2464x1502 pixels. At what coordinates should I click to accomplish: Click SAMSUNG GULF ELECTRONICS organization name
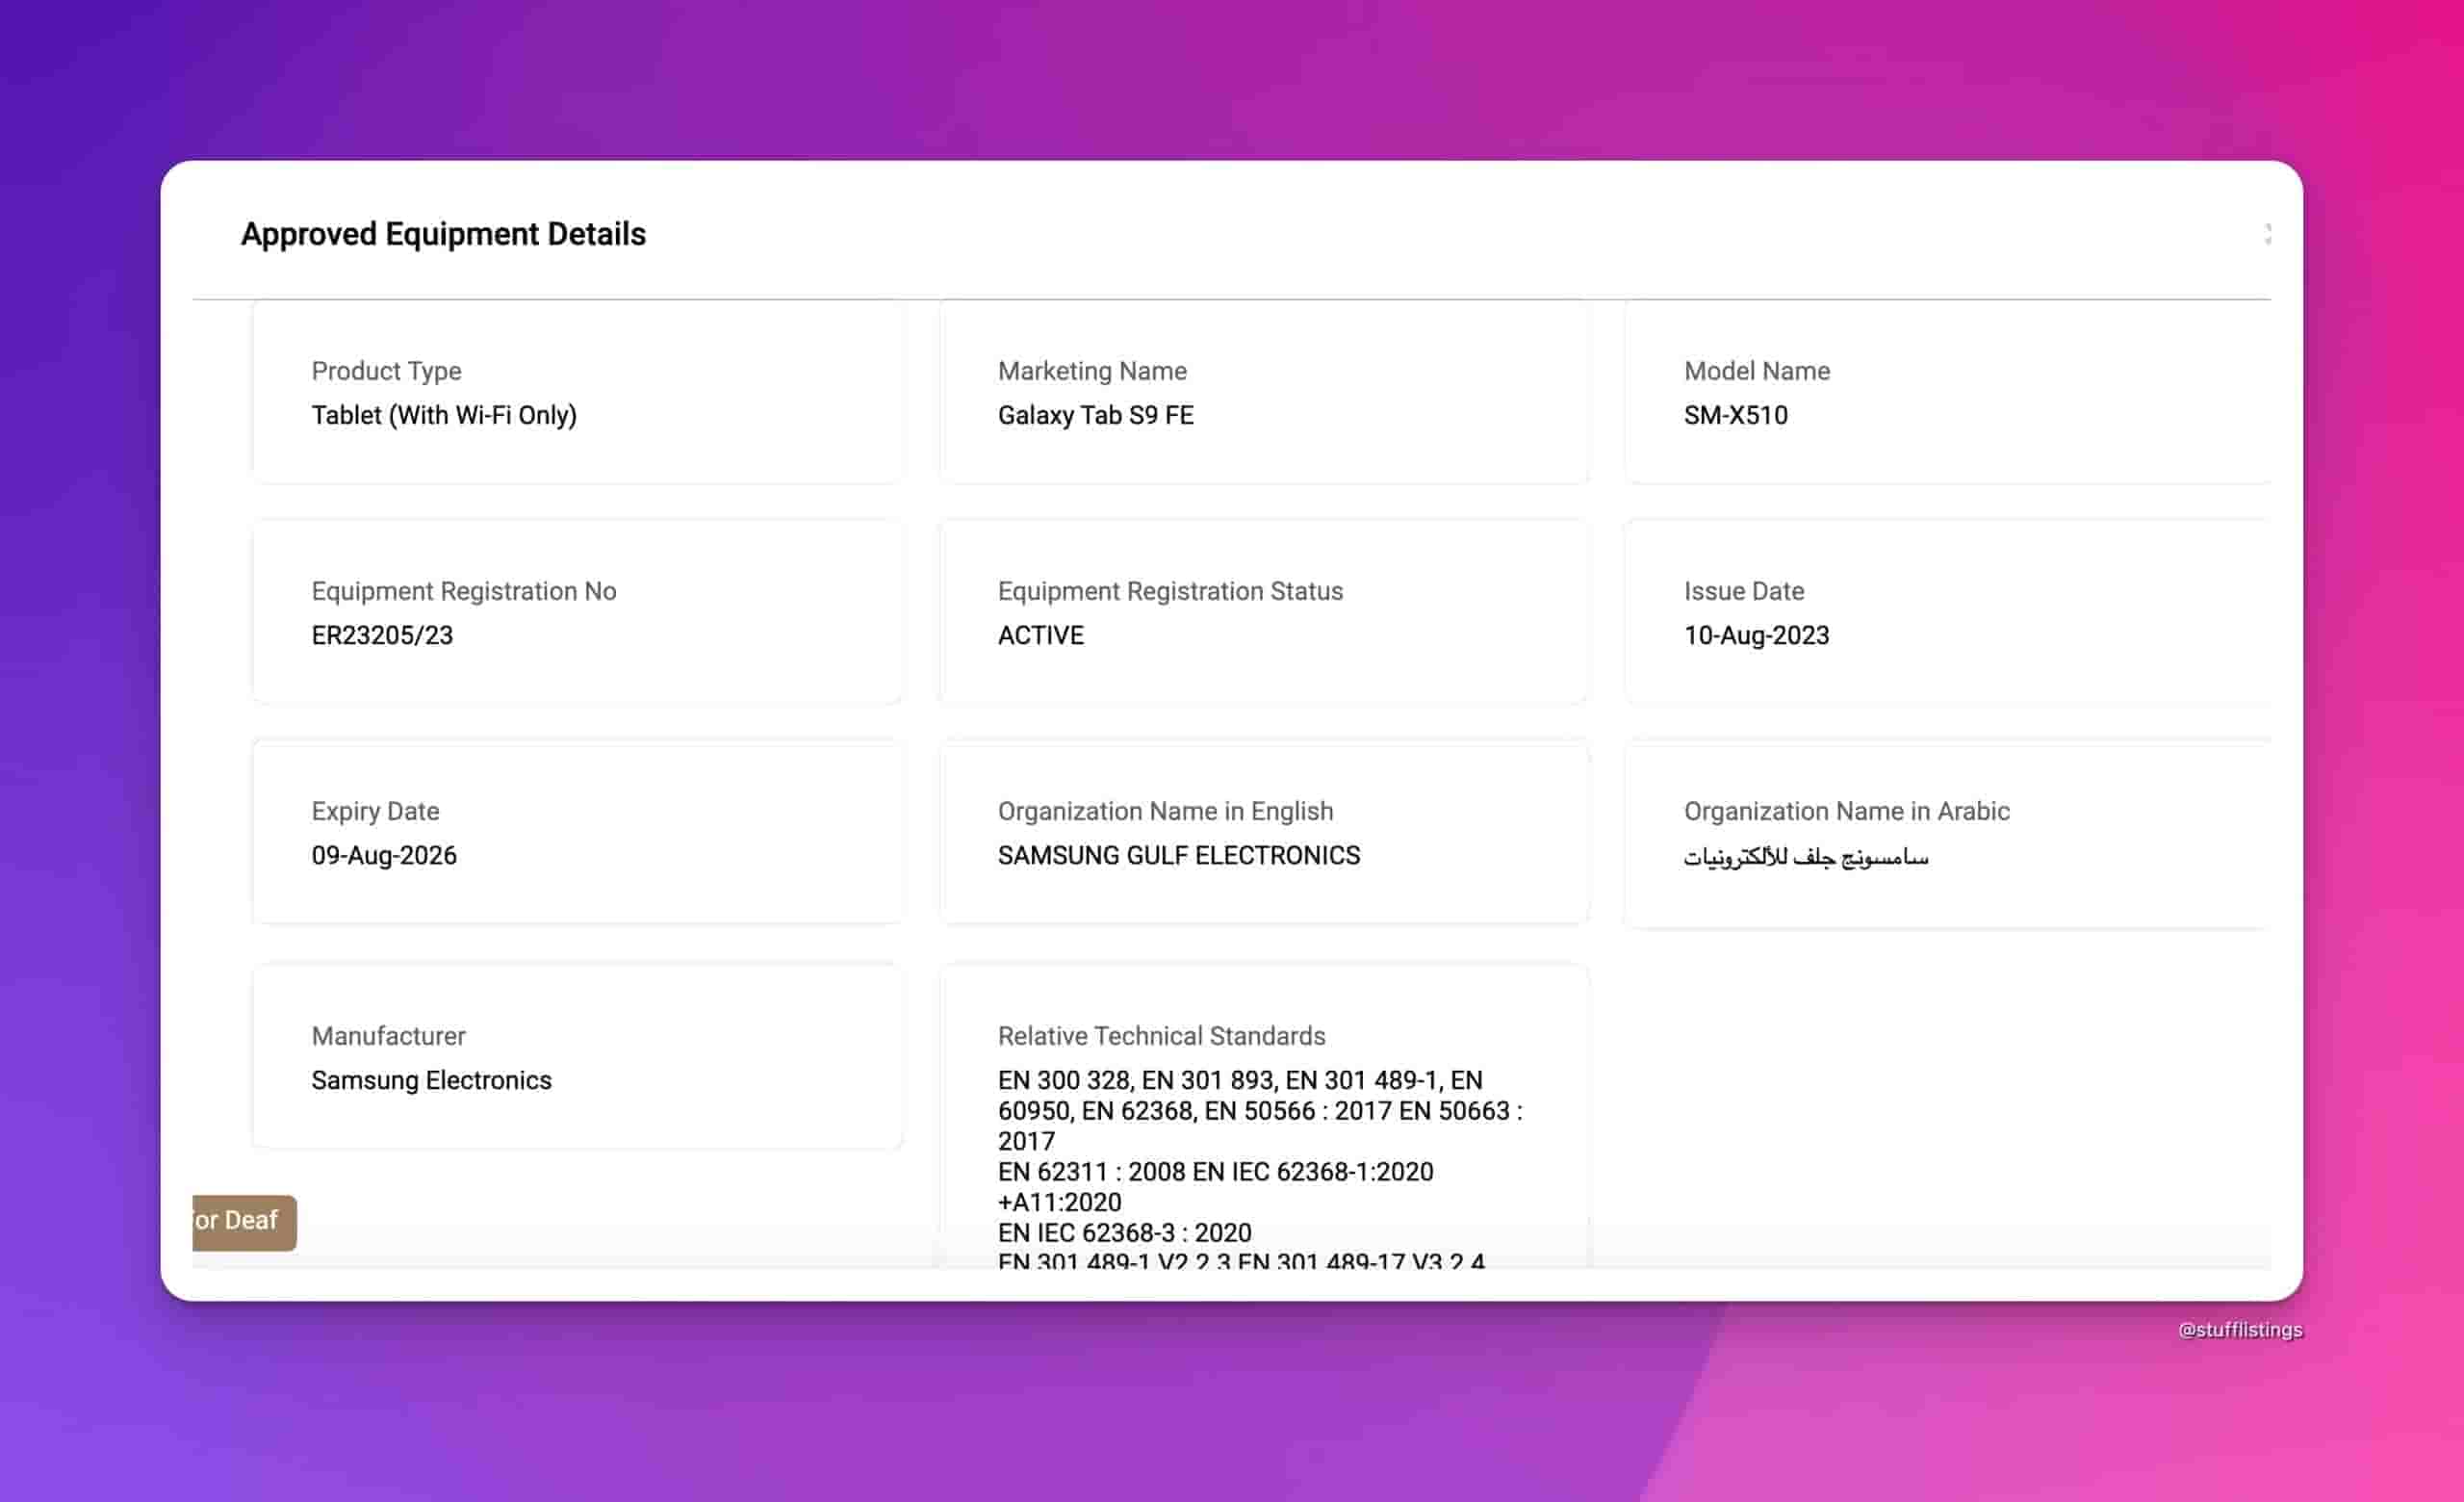click(1178, 855)
